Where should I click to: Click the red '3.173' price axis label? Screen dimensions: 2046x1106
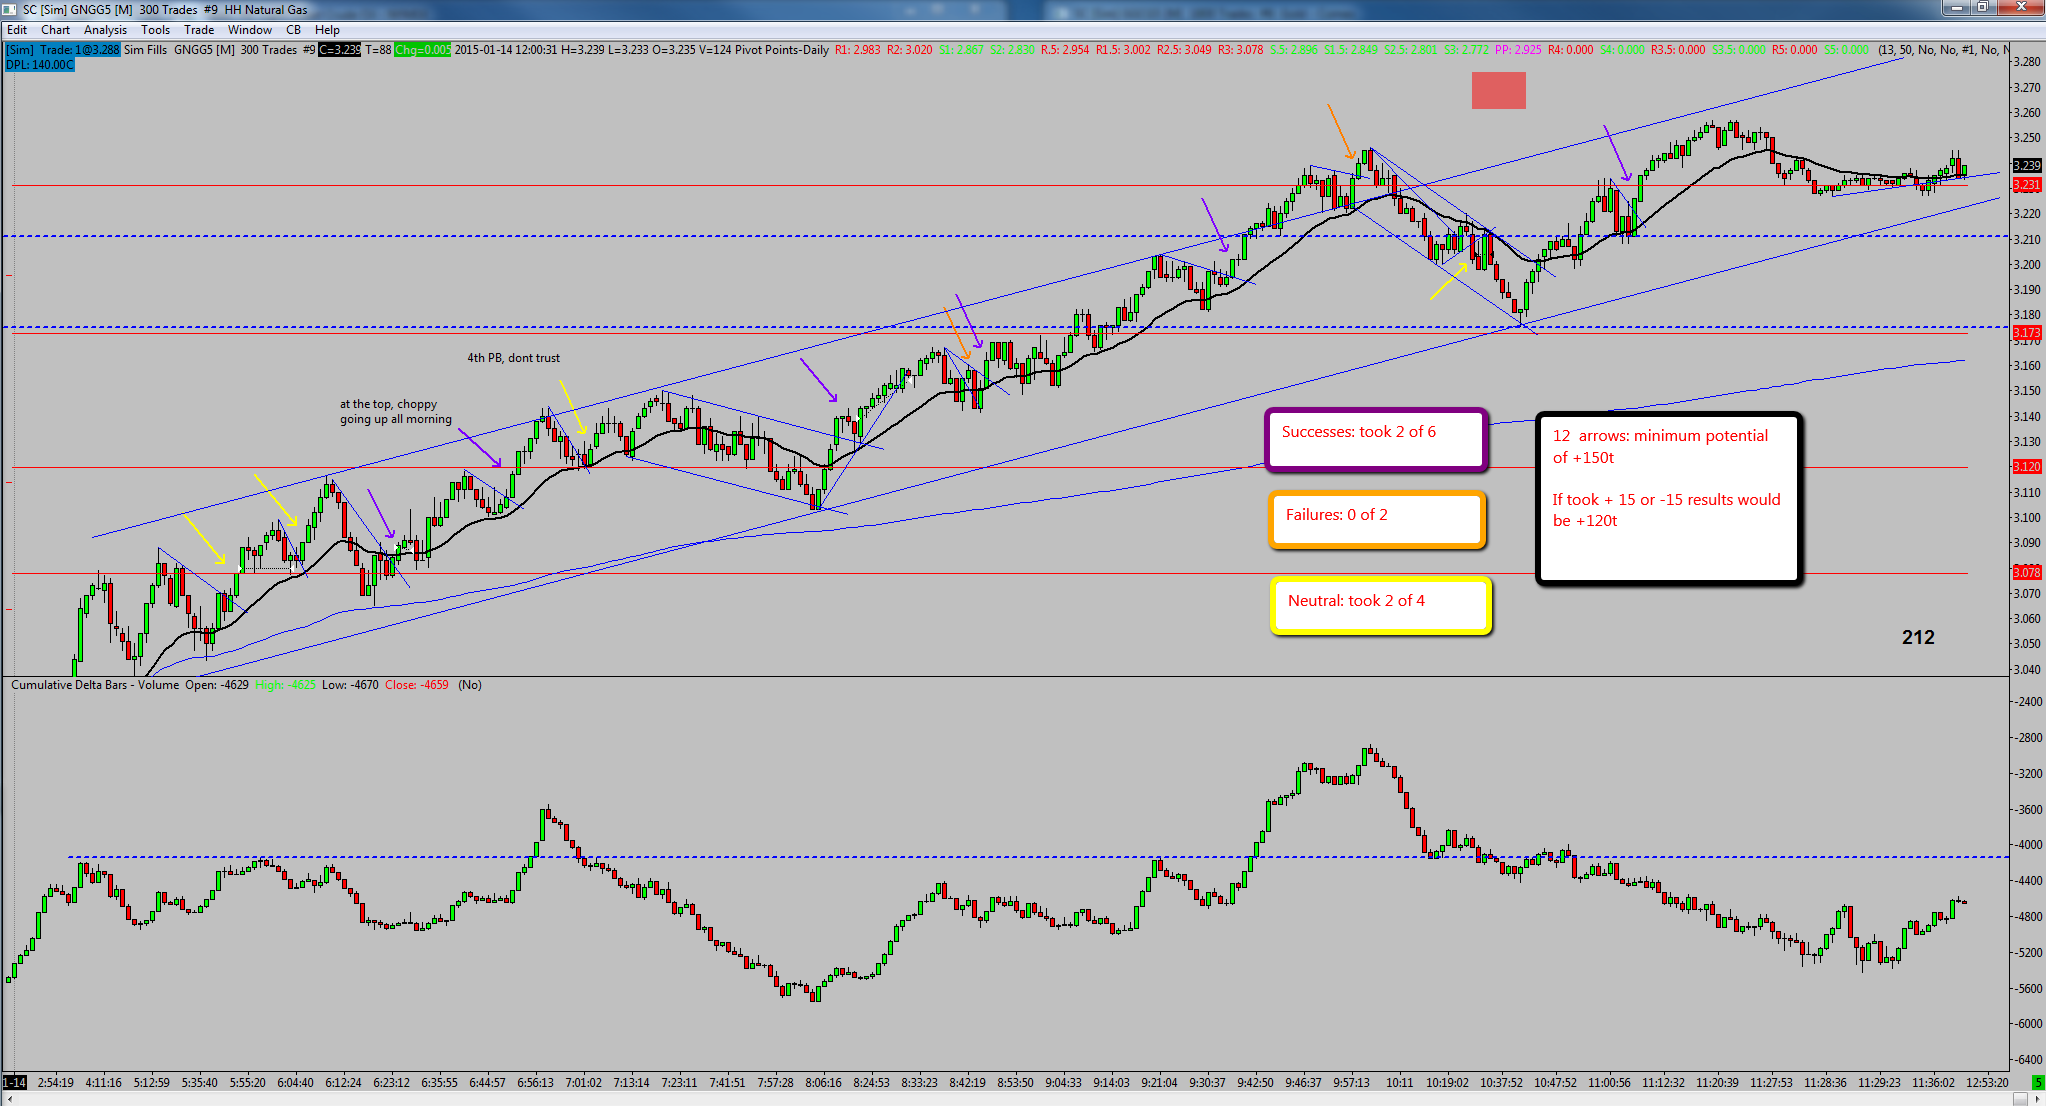pos(2027,333)
